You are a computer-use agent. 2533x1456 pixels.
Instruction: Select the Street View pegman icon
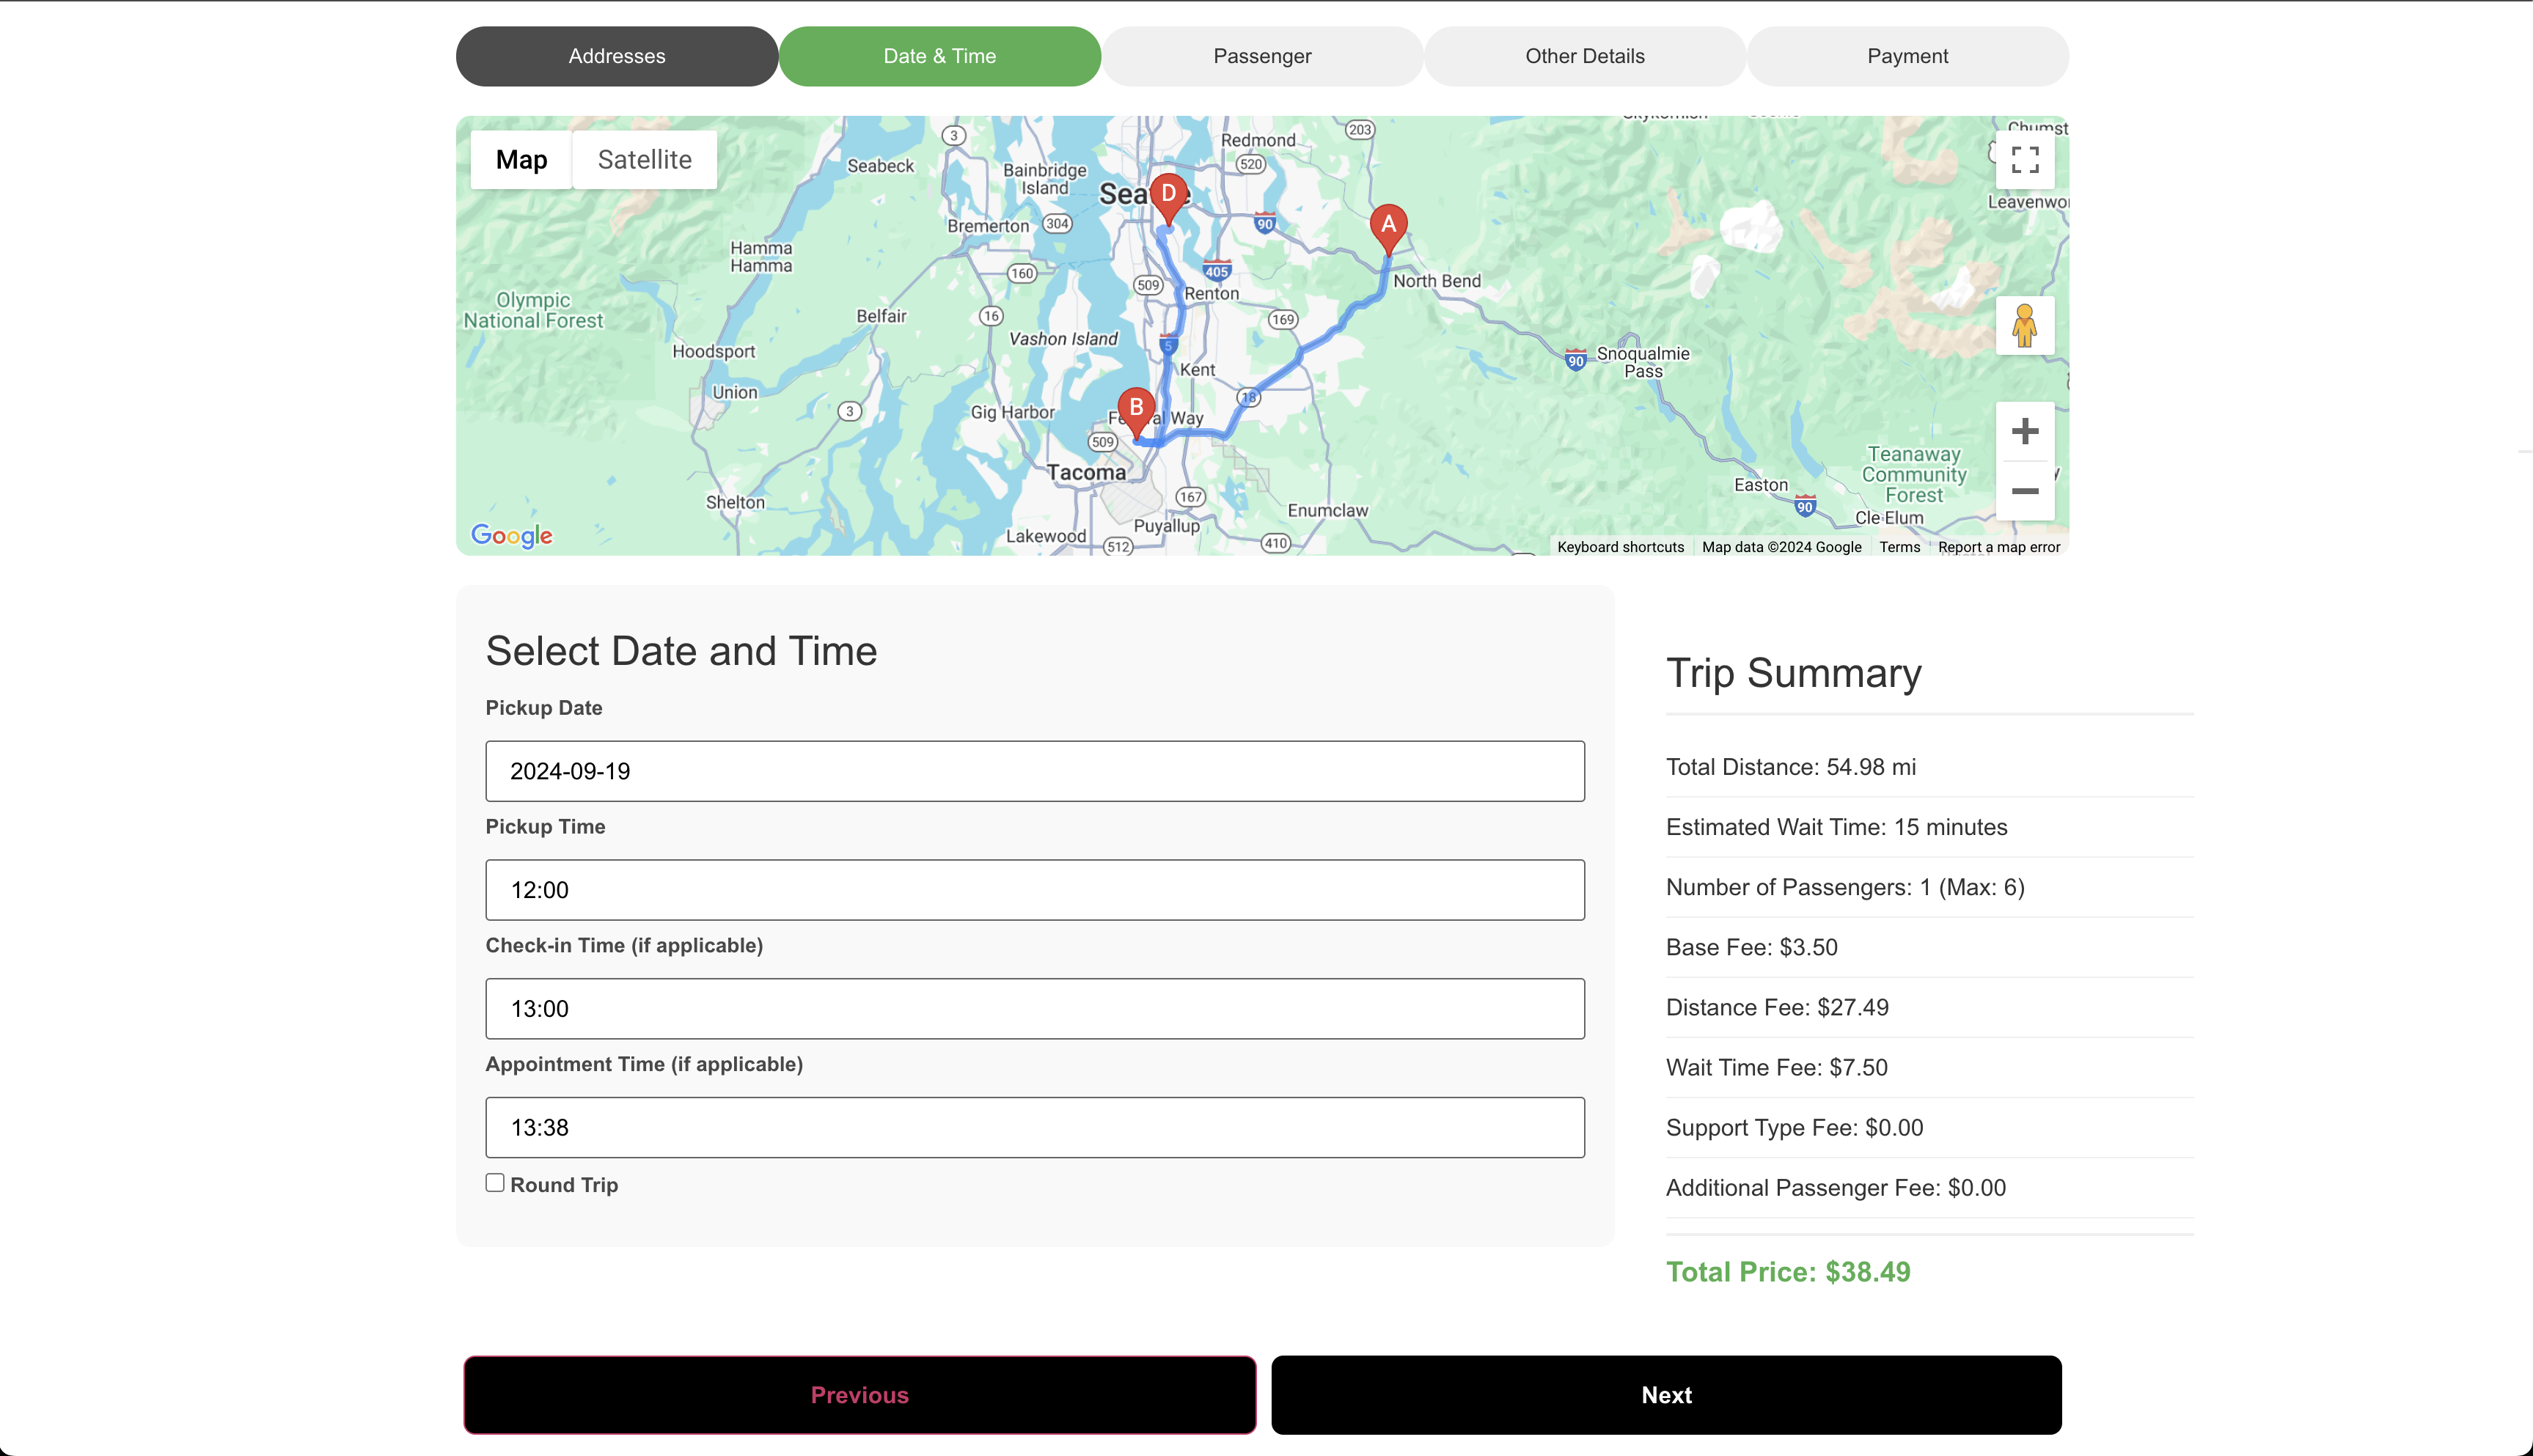point(2024,326)
